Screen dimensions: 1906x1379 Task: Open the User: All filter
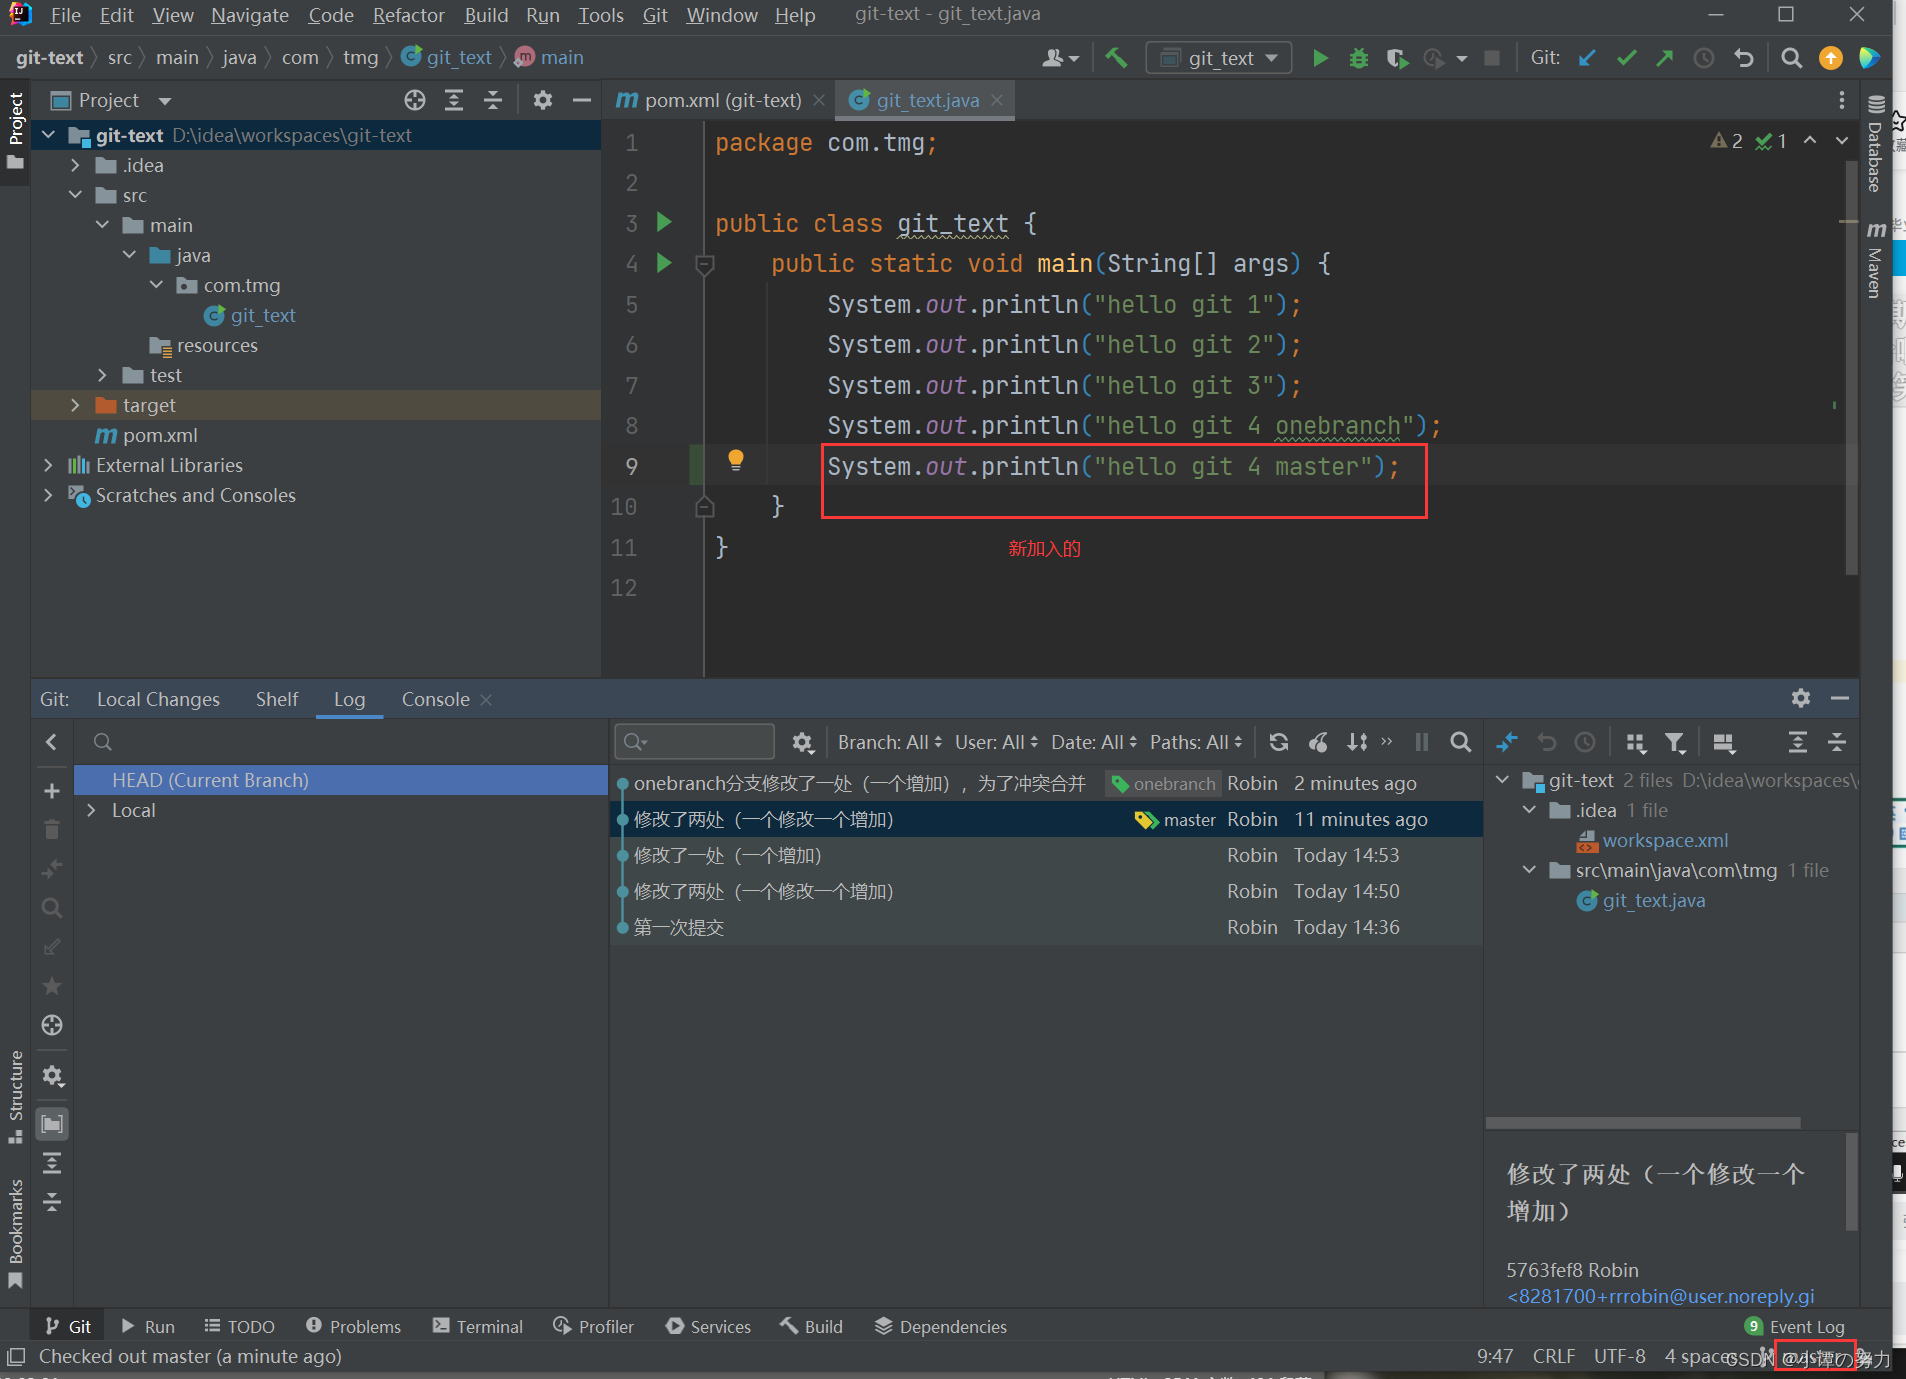[x=996, y=742]
